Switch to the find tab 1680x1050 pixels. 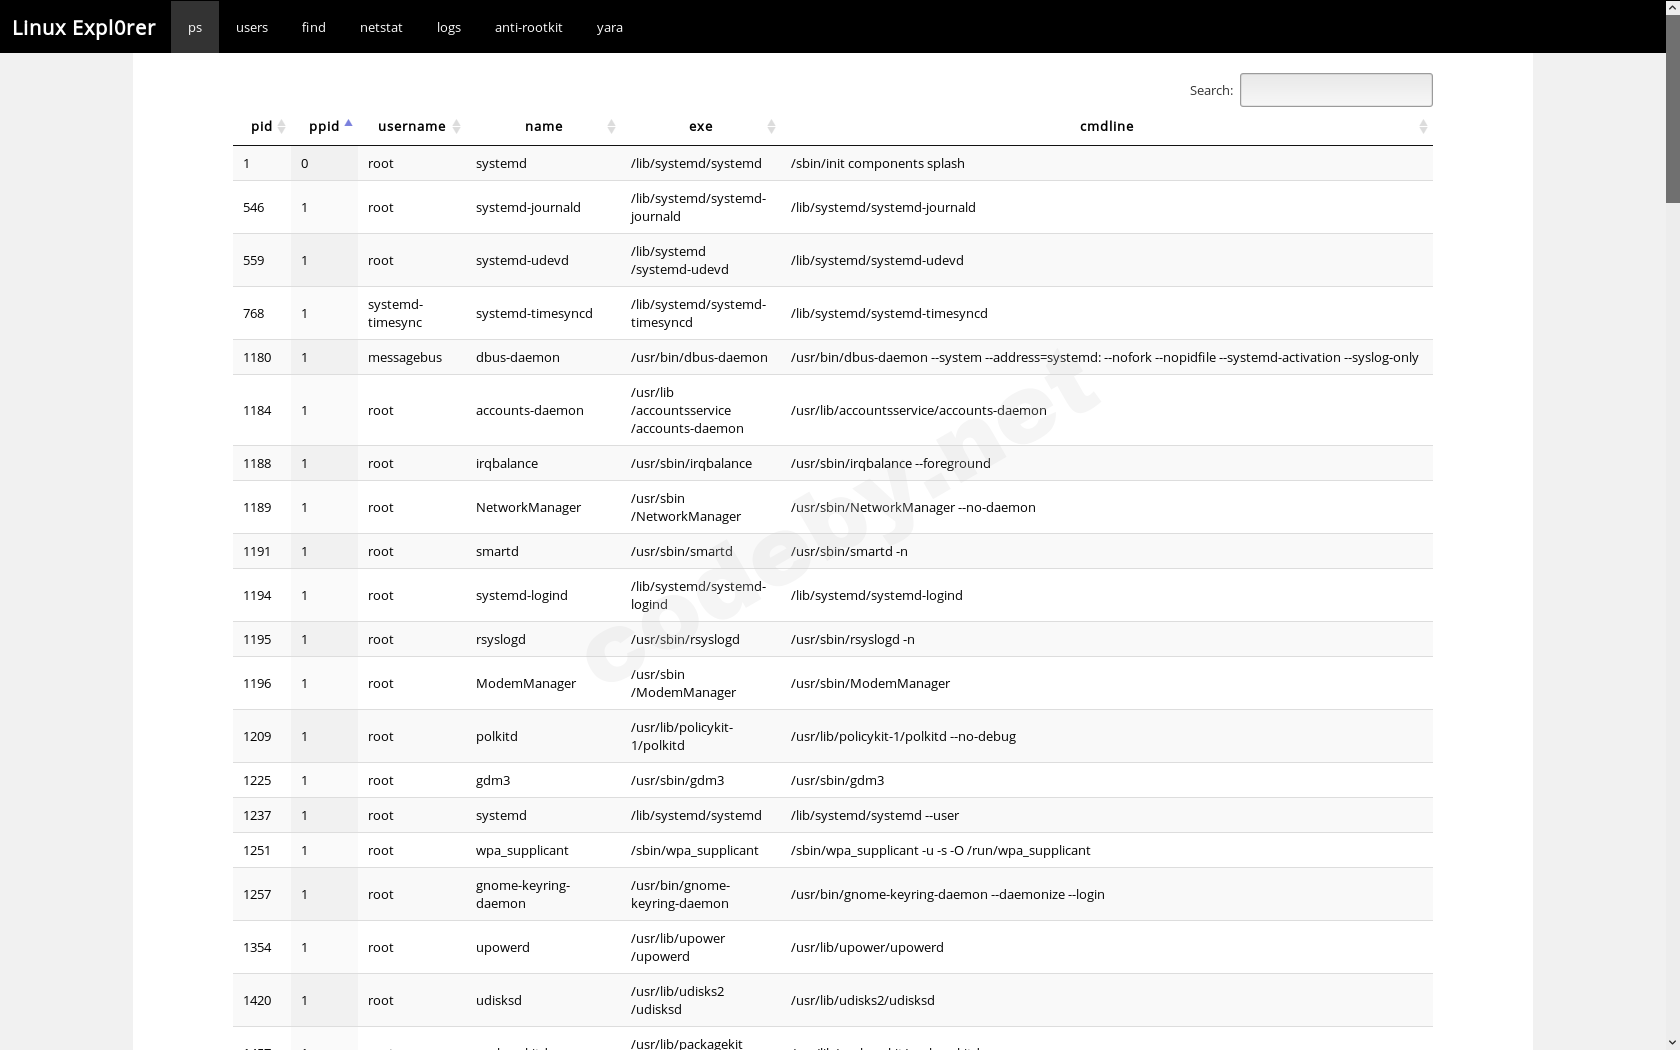click(314, 27)
